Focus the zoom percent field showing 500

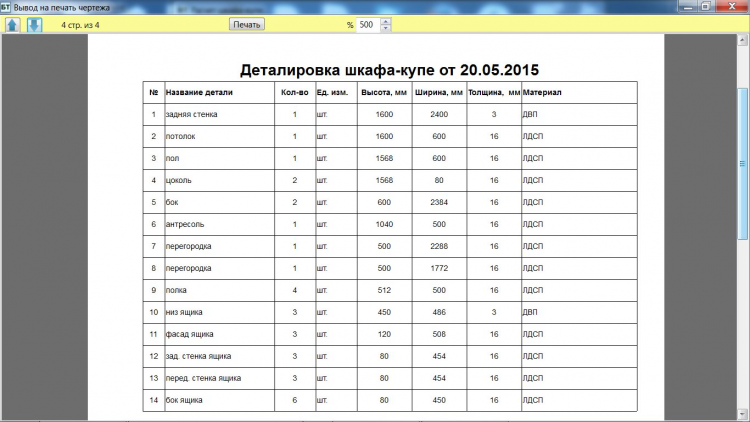pyautogui.click(x=368, y=25)
